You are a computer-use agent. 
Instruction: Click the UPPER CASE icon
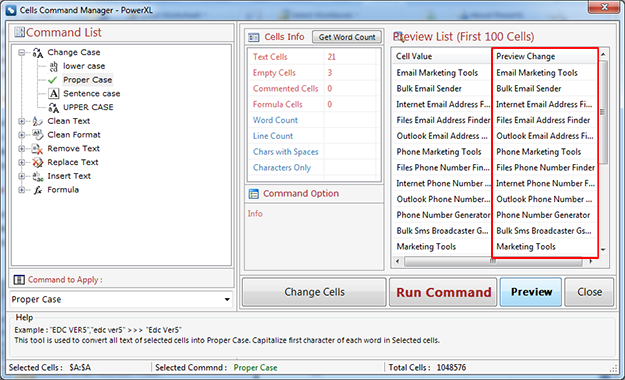pos(53,108)
